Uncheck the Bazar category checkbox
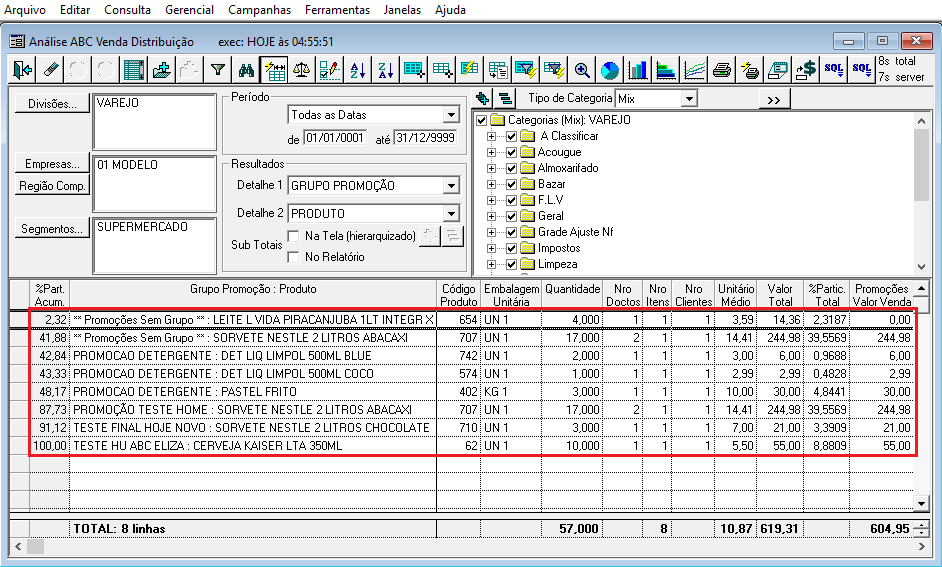Viewport: 942px width, 567px height. 511,184
